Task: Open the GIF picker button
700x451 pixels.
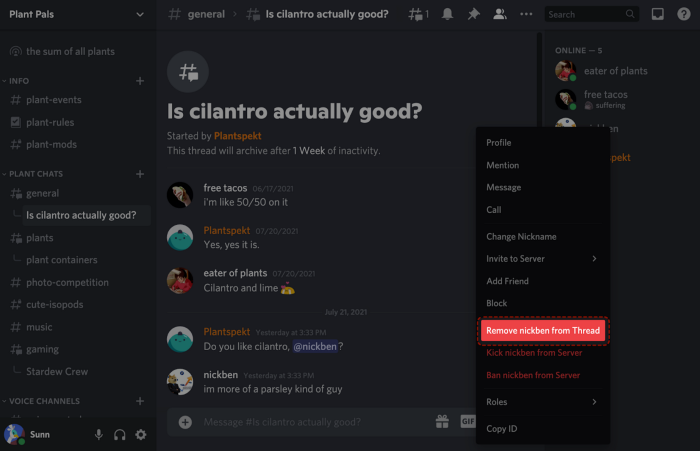Action: coord(467,421)
